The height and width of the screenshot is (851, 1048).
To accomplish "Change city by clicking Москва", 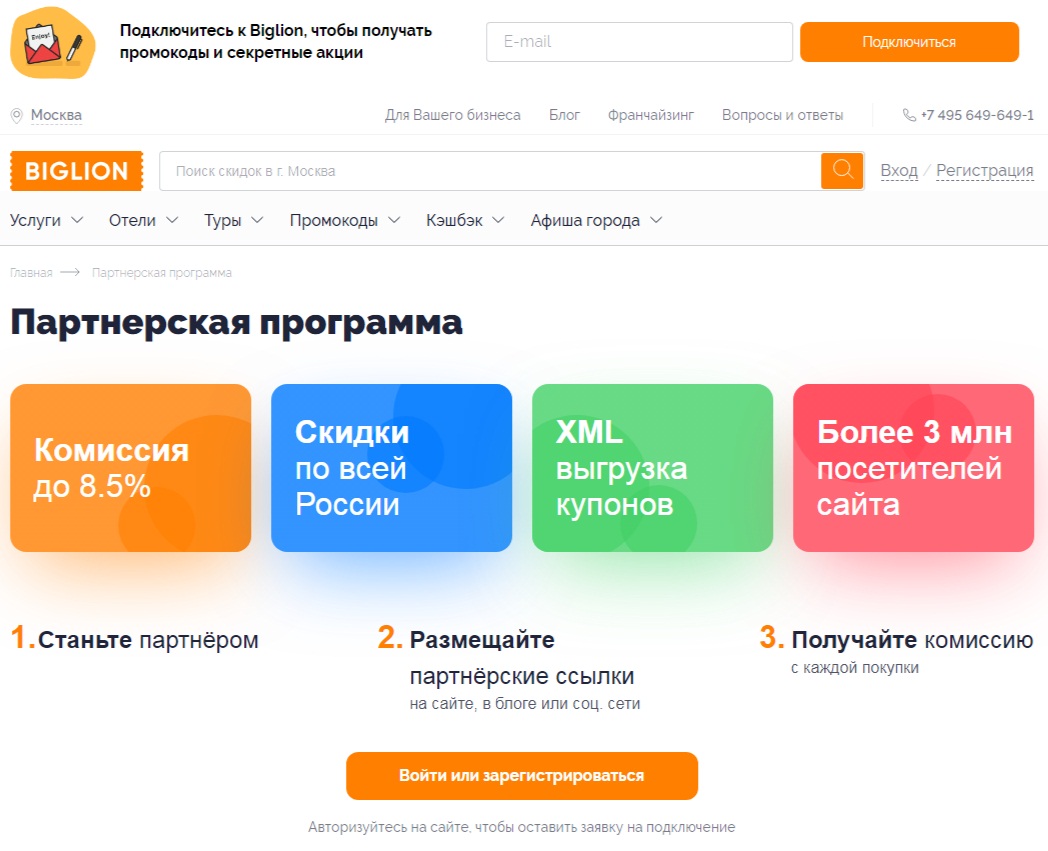I will point(56,116).
